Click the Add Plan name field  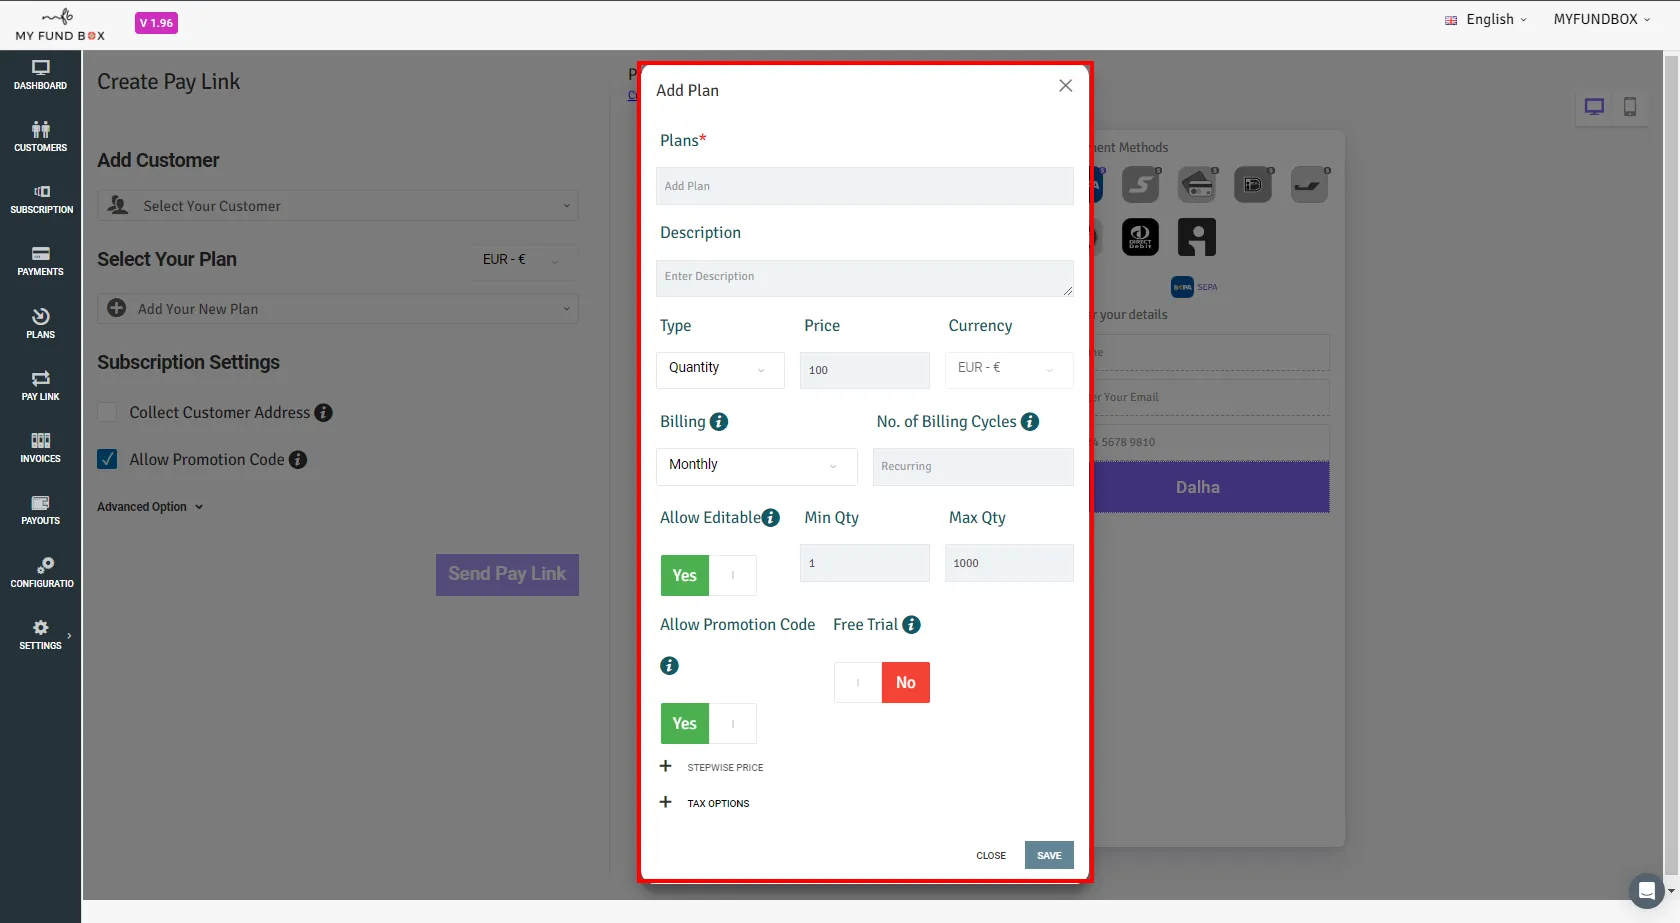[x=865, y=186]
